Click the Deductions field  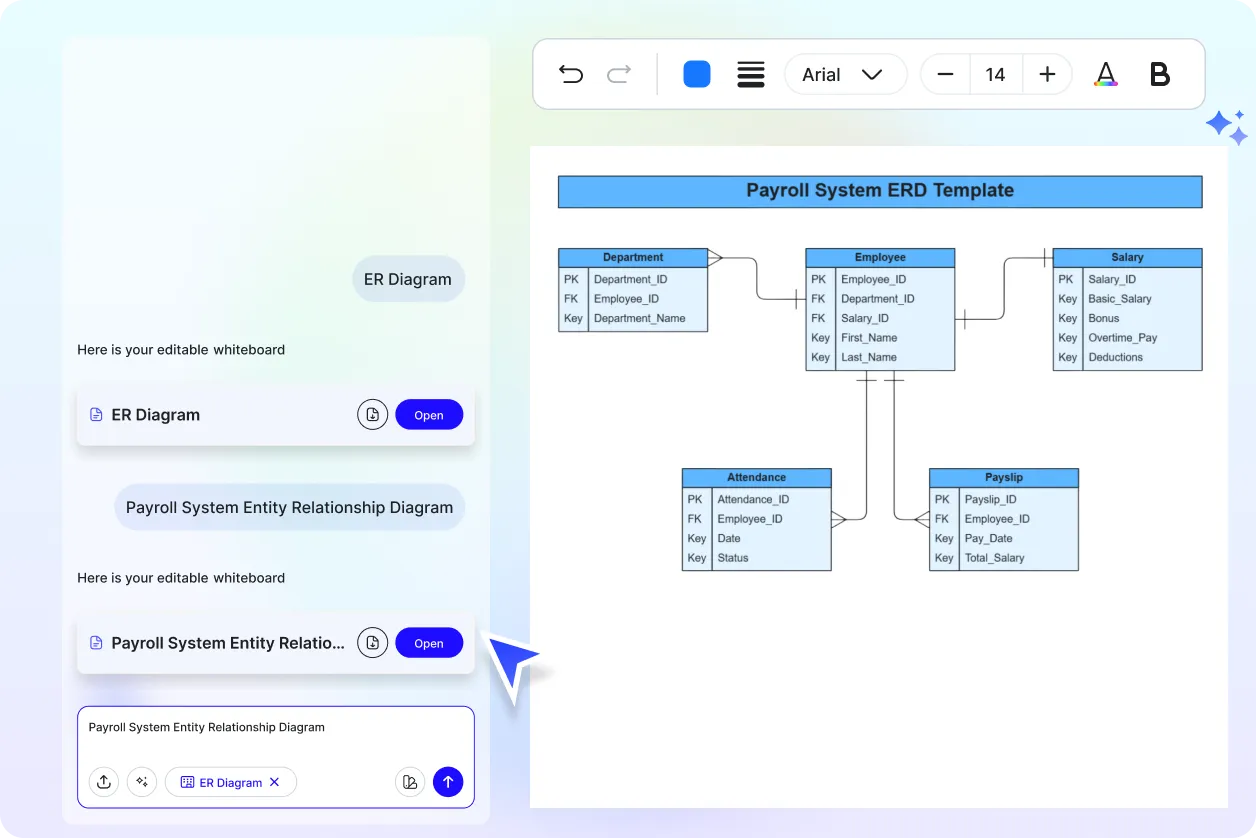click(x=1115, y=357)
